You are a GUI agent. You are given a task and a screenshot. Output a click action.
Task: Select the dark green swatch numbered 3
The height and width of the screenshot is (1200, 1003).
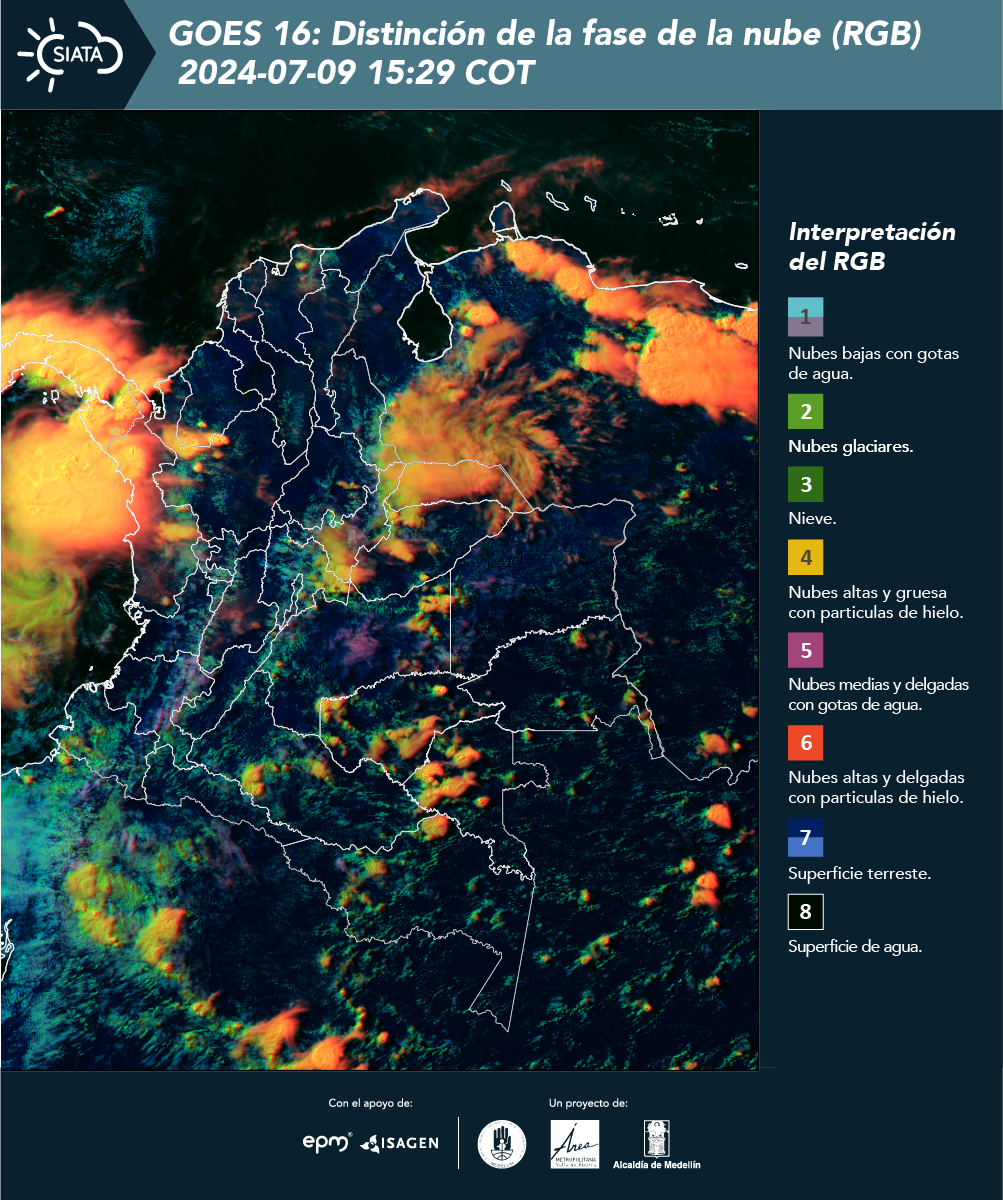point(805,485)
